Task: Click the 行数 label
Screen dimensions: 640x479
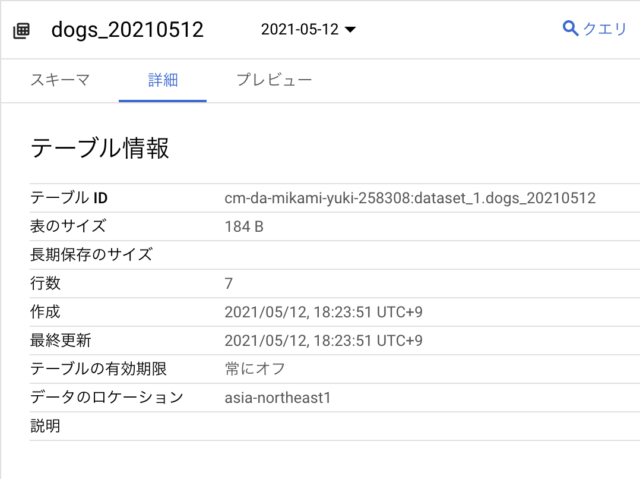Action: pyautogui.click(x=45, y=283)
